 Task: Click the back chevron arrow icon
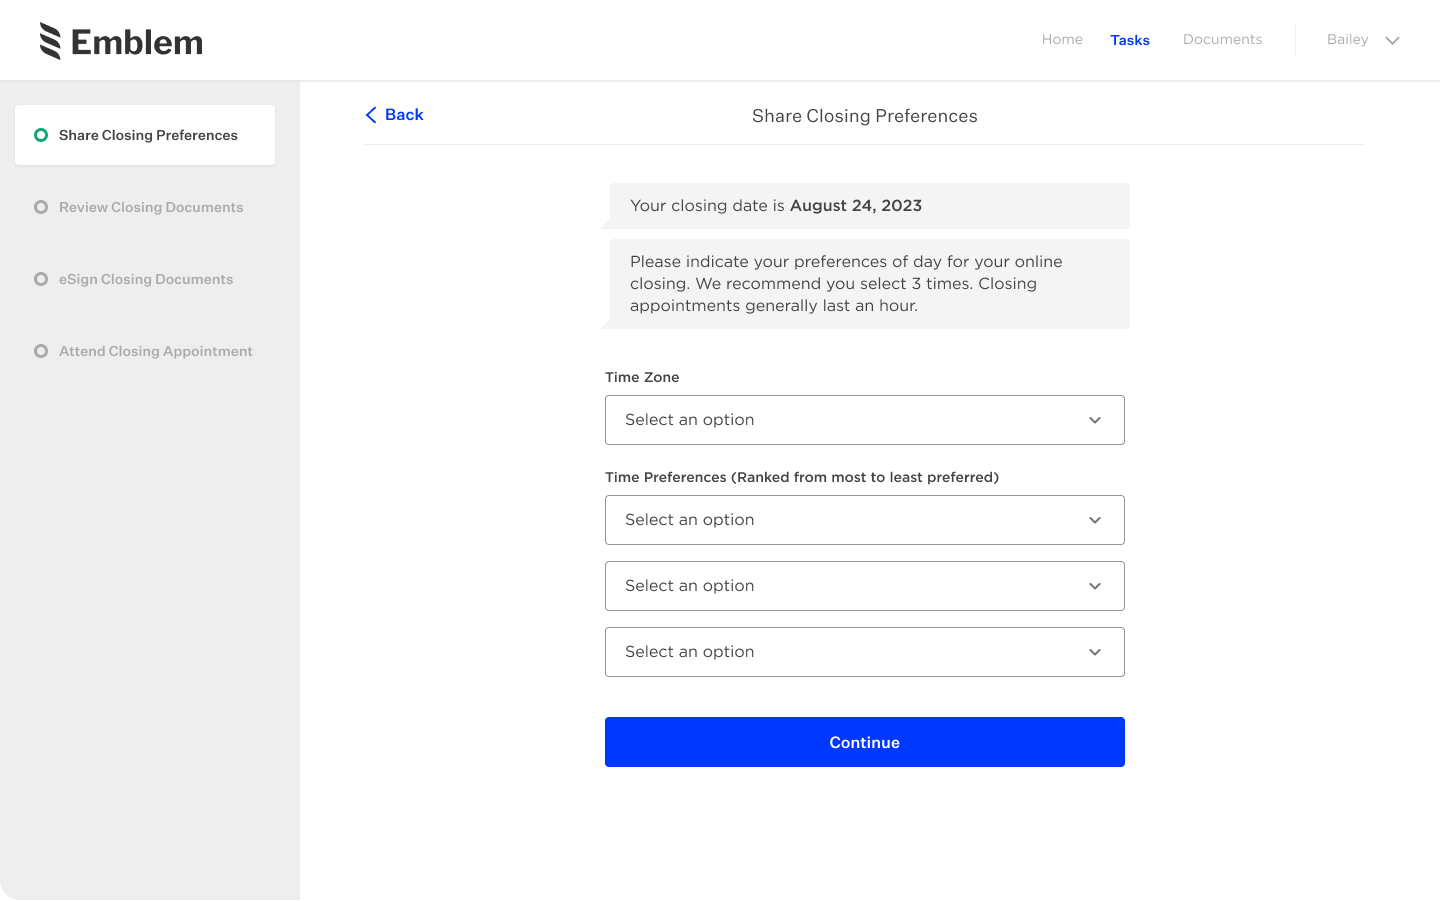(x=371, y=115)
